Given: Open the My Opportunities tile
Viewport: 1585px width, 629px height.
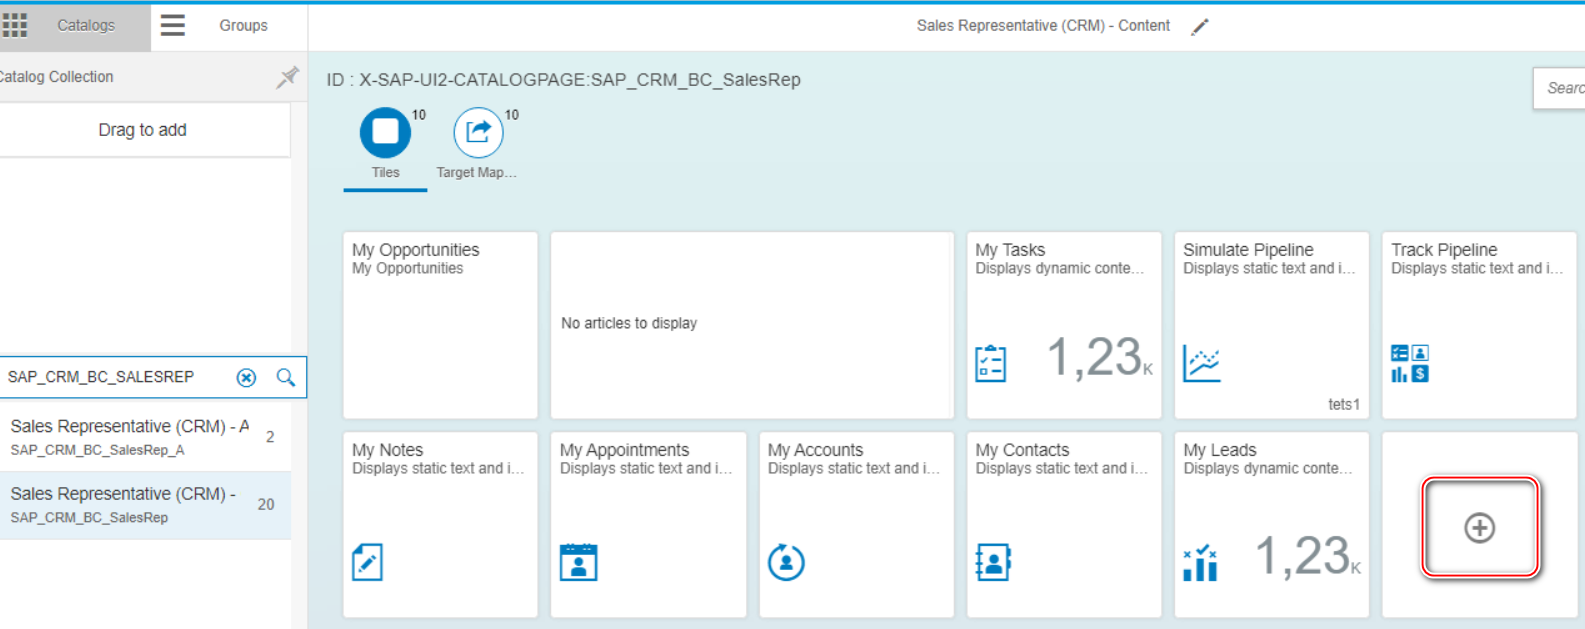Looking at the screenshot, I should pos(440,325).
